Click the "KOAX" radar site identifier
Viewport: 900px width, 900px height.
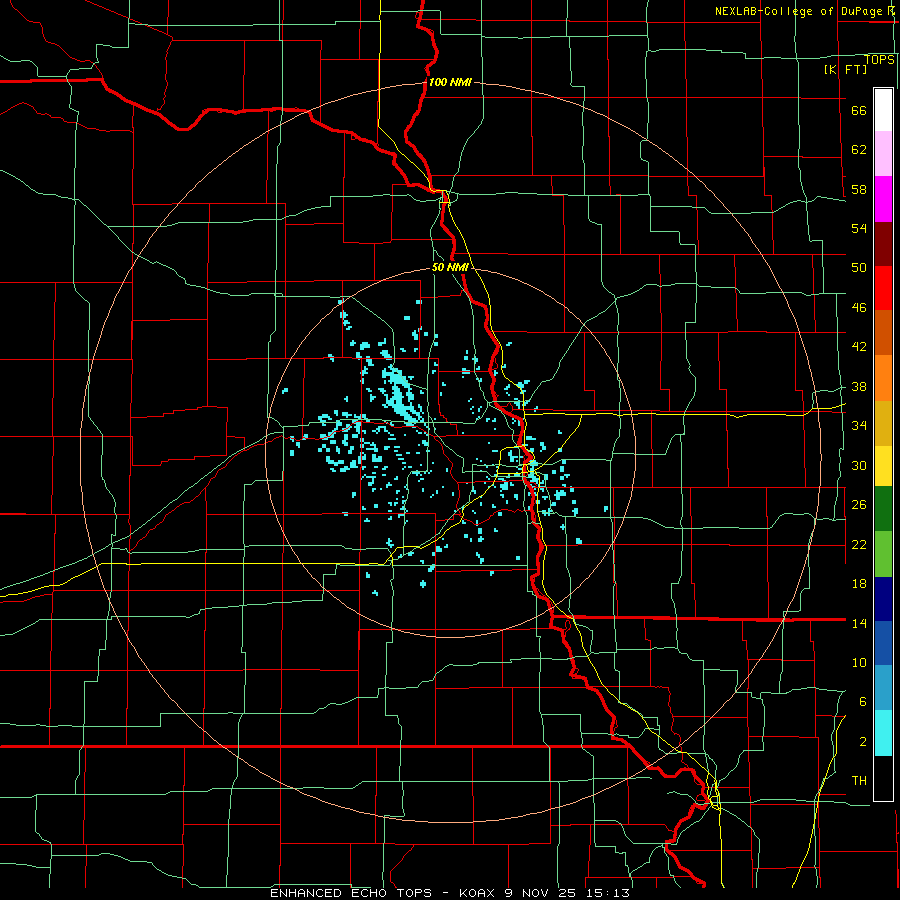tap(479, 893)
